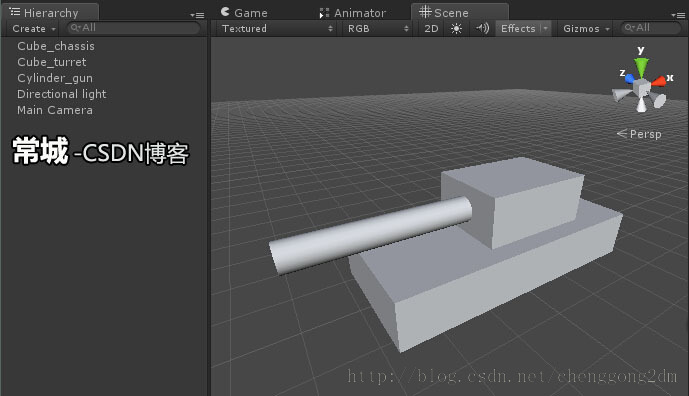Open the RGB render mode dropdown
689x396 pixels.
point(378,29)
